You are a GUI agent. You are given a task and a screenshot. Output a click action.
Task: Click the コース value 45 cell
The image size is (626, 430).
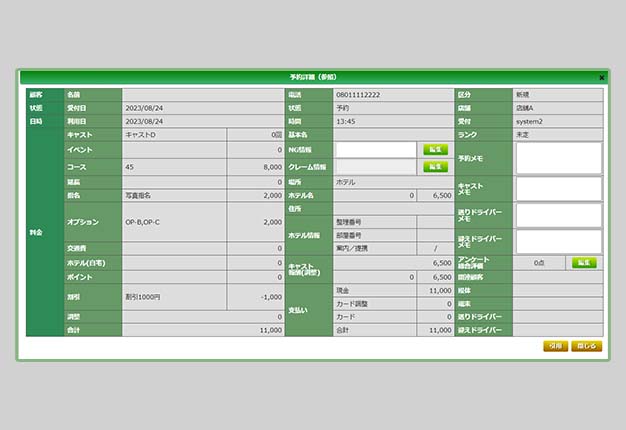coord(174,167)
